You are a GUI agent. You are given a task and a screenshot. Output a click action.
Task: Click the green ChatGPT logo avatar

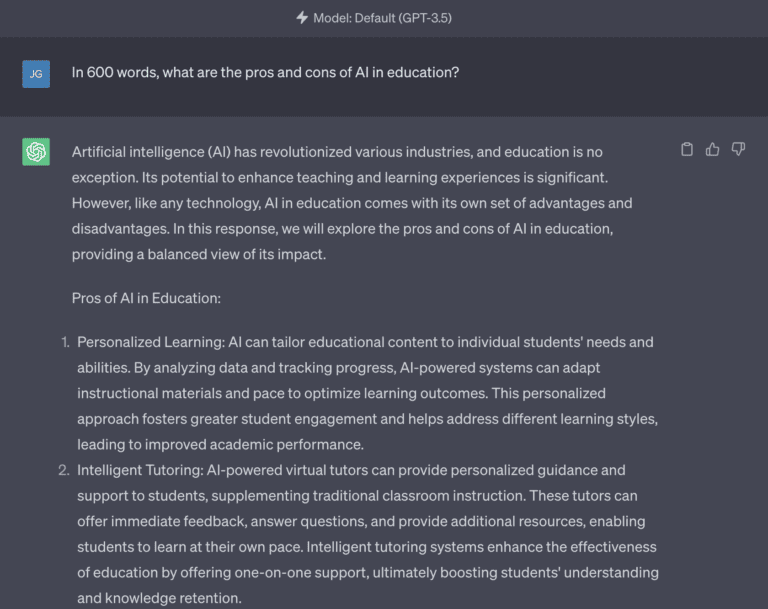(x=36, y=151)
